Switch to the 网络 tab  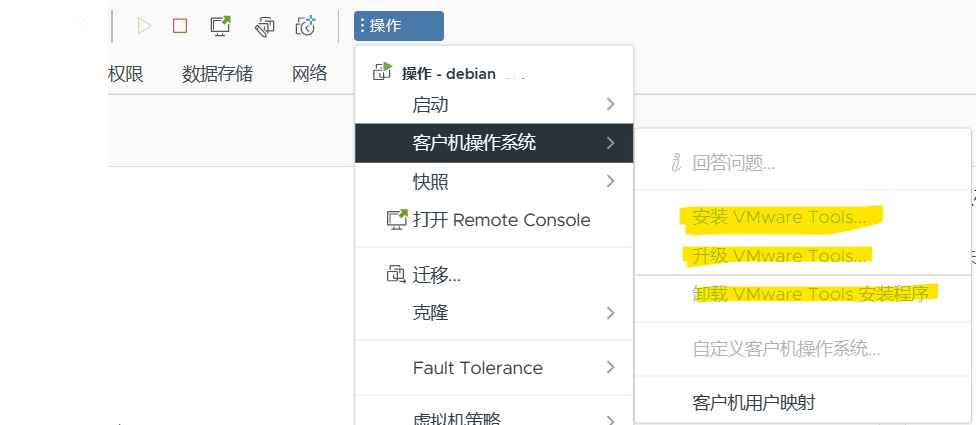coord(310,74)
